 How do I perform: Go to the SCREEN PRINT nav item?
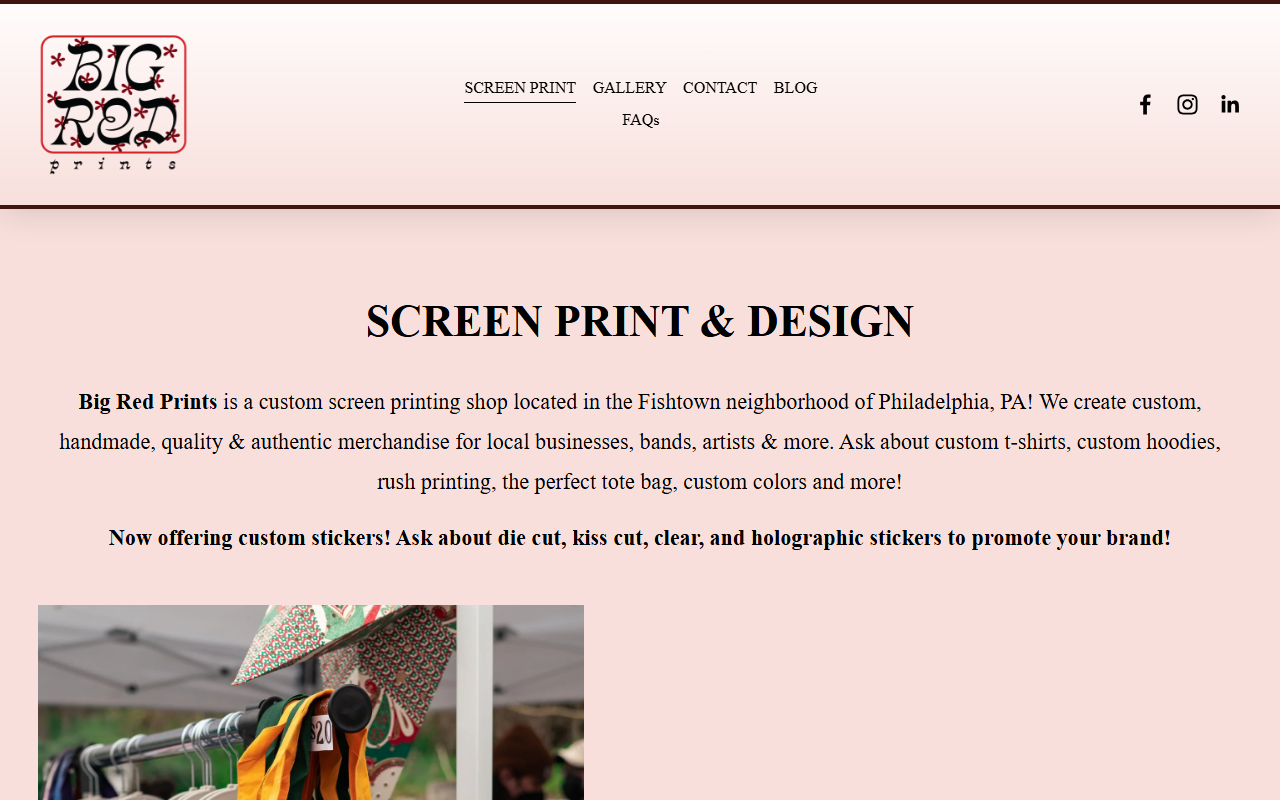[520, 88]
